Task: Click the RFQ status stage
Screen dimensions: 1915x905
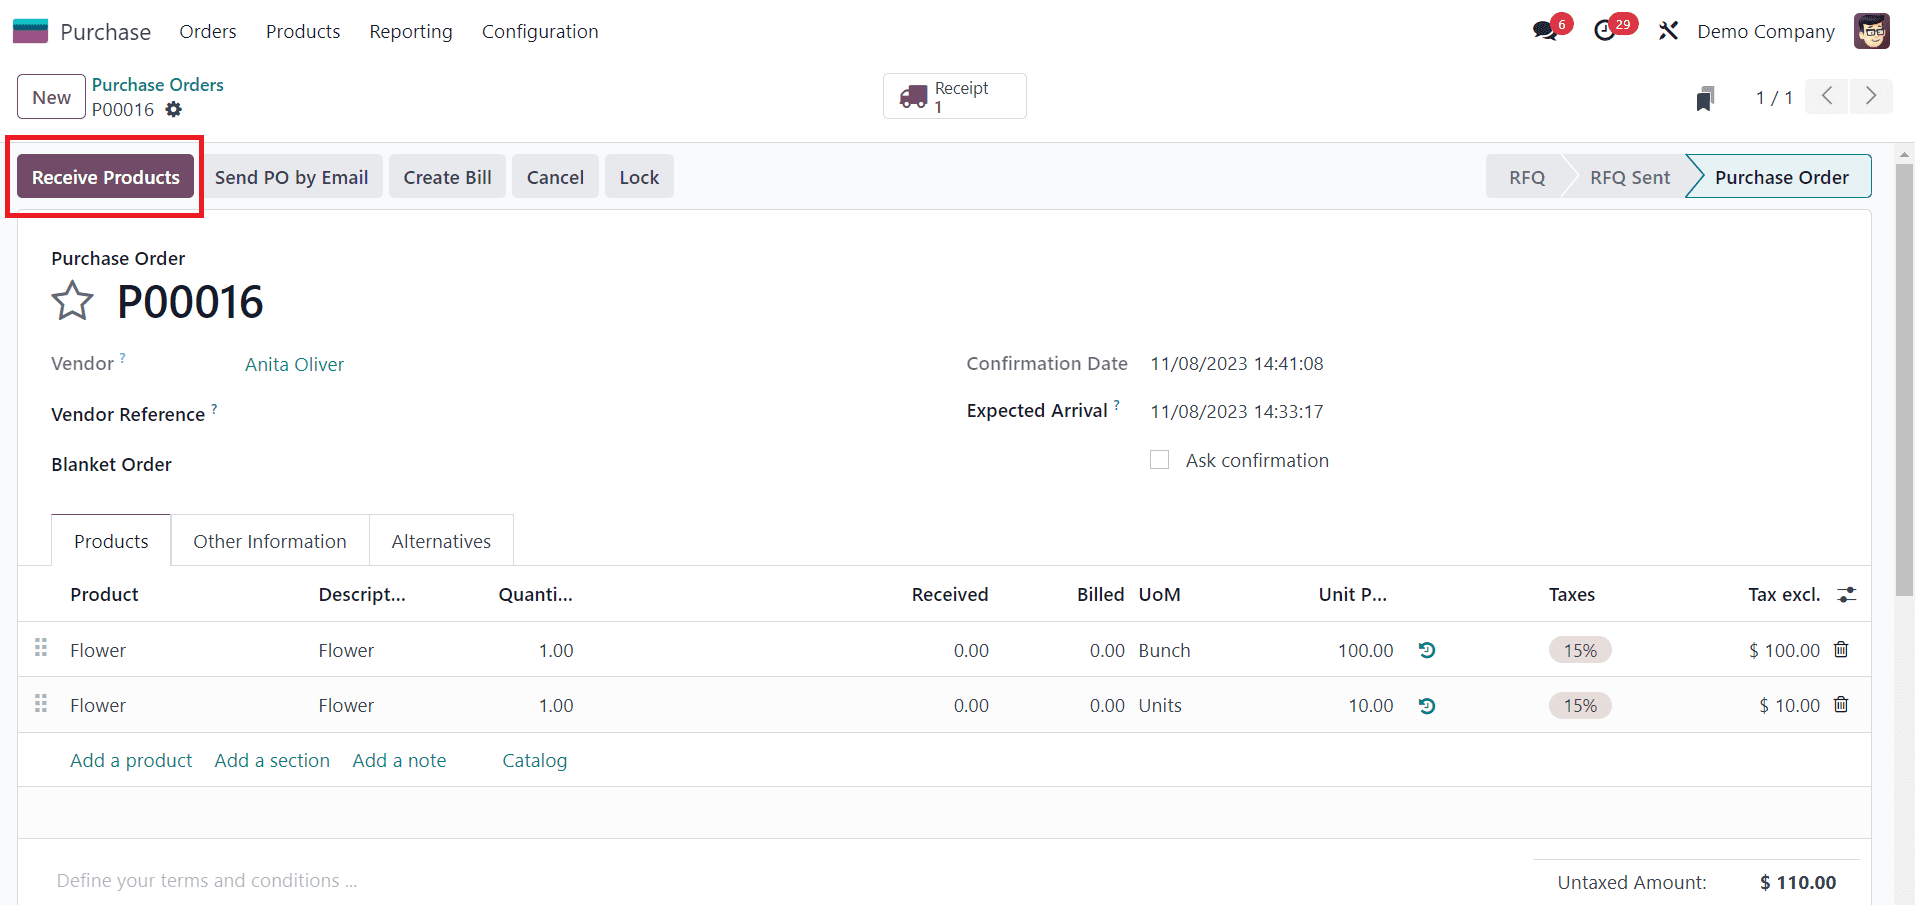Action: [1526, 177]
